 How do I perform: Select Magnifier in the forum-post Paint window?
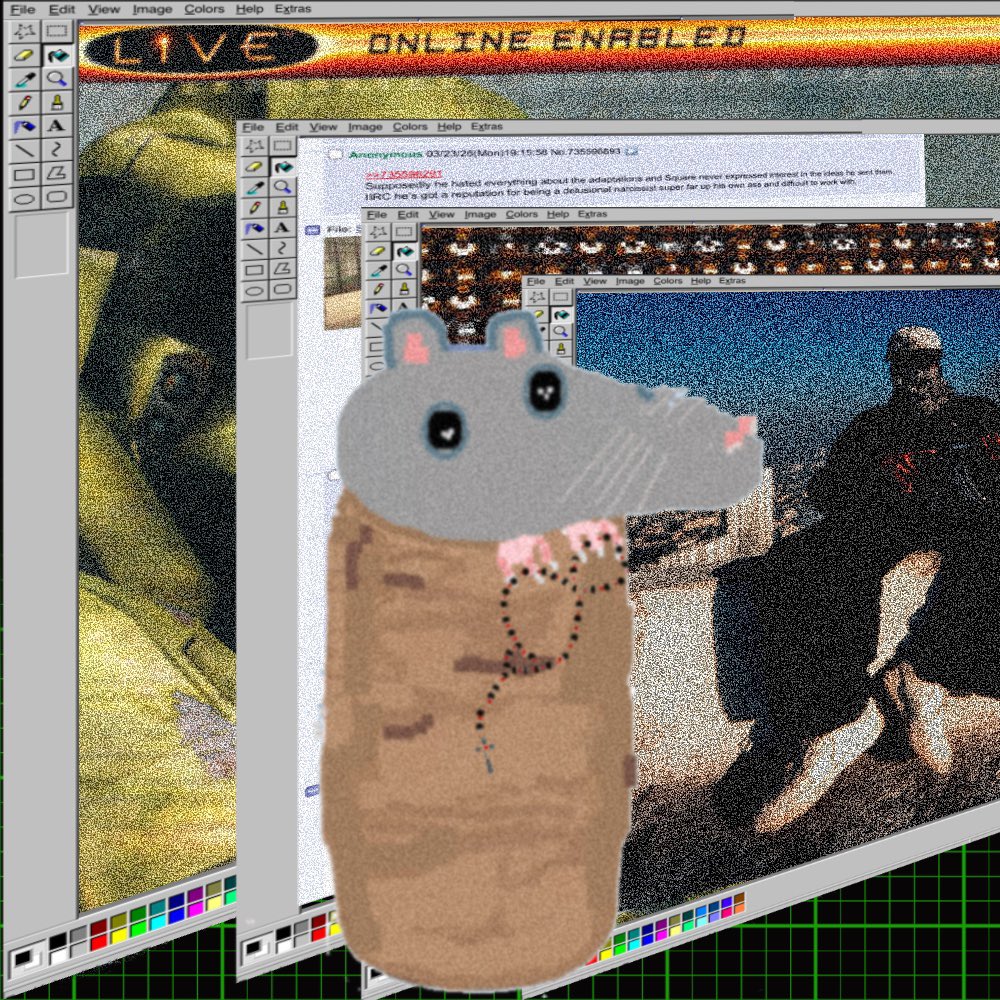[282, 187]
